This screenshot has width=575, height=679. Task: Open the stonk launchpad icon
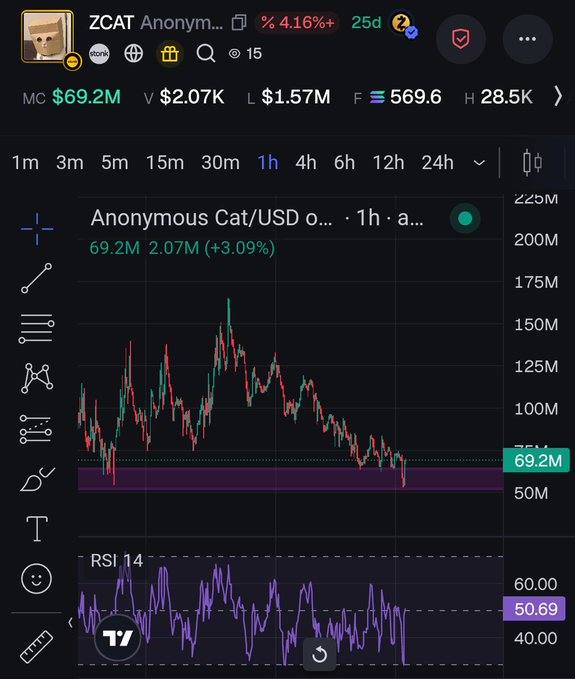point(99,54)
